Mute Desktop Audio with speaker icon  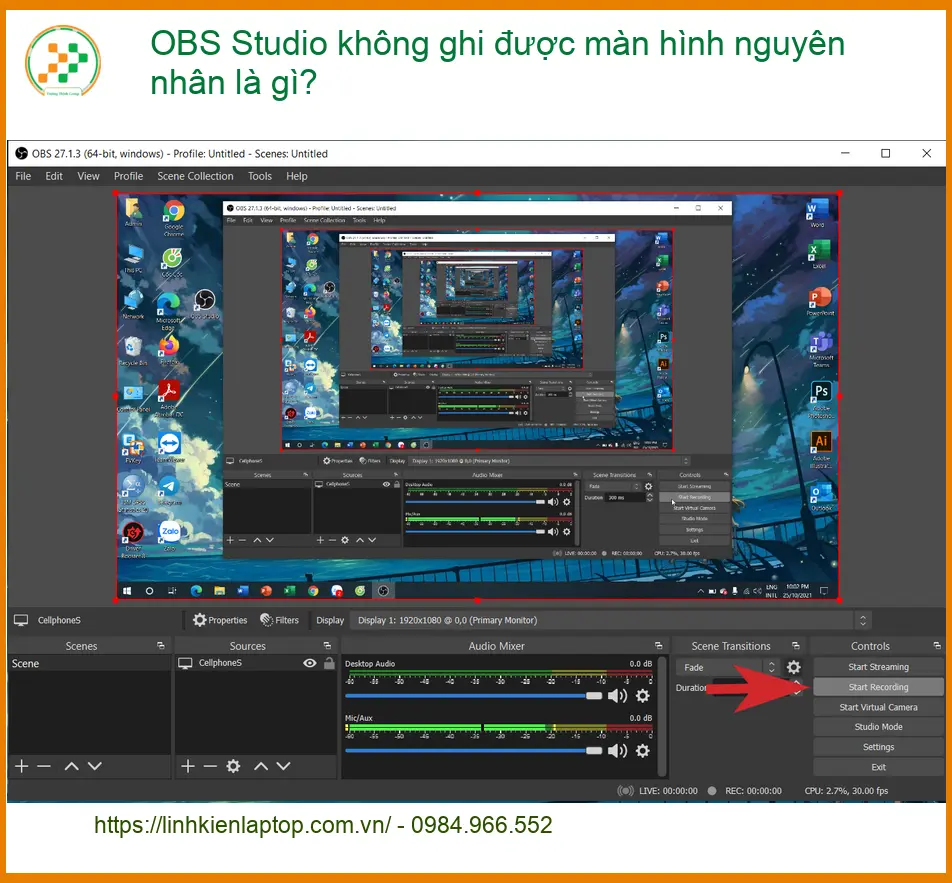point(617,696)
